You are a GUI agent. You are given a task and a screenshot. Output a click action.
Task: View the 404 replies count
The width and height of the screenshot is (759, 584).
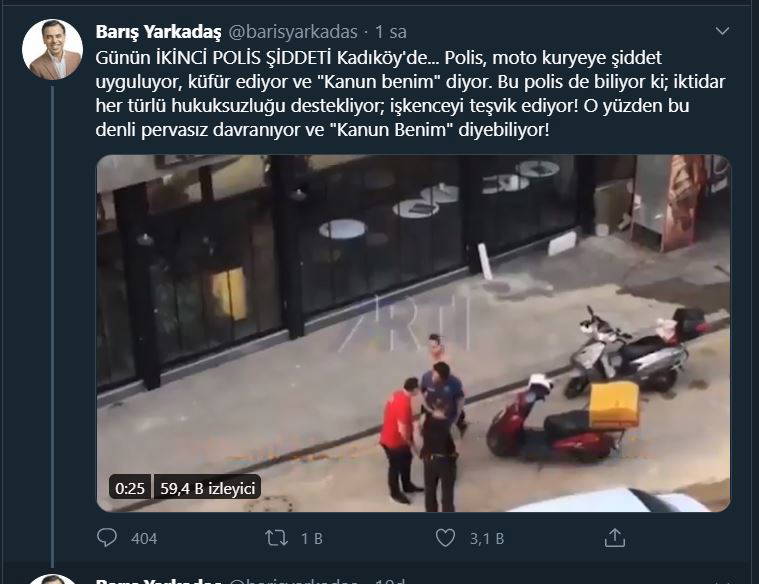click(144, 538)
